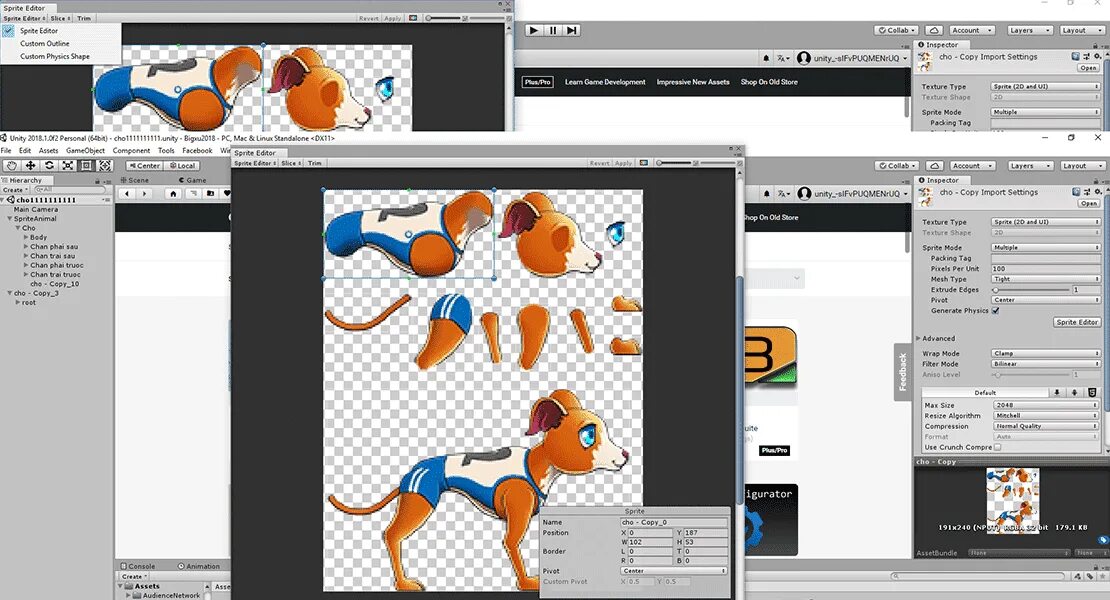Open the My Assets folder icon

210,193
